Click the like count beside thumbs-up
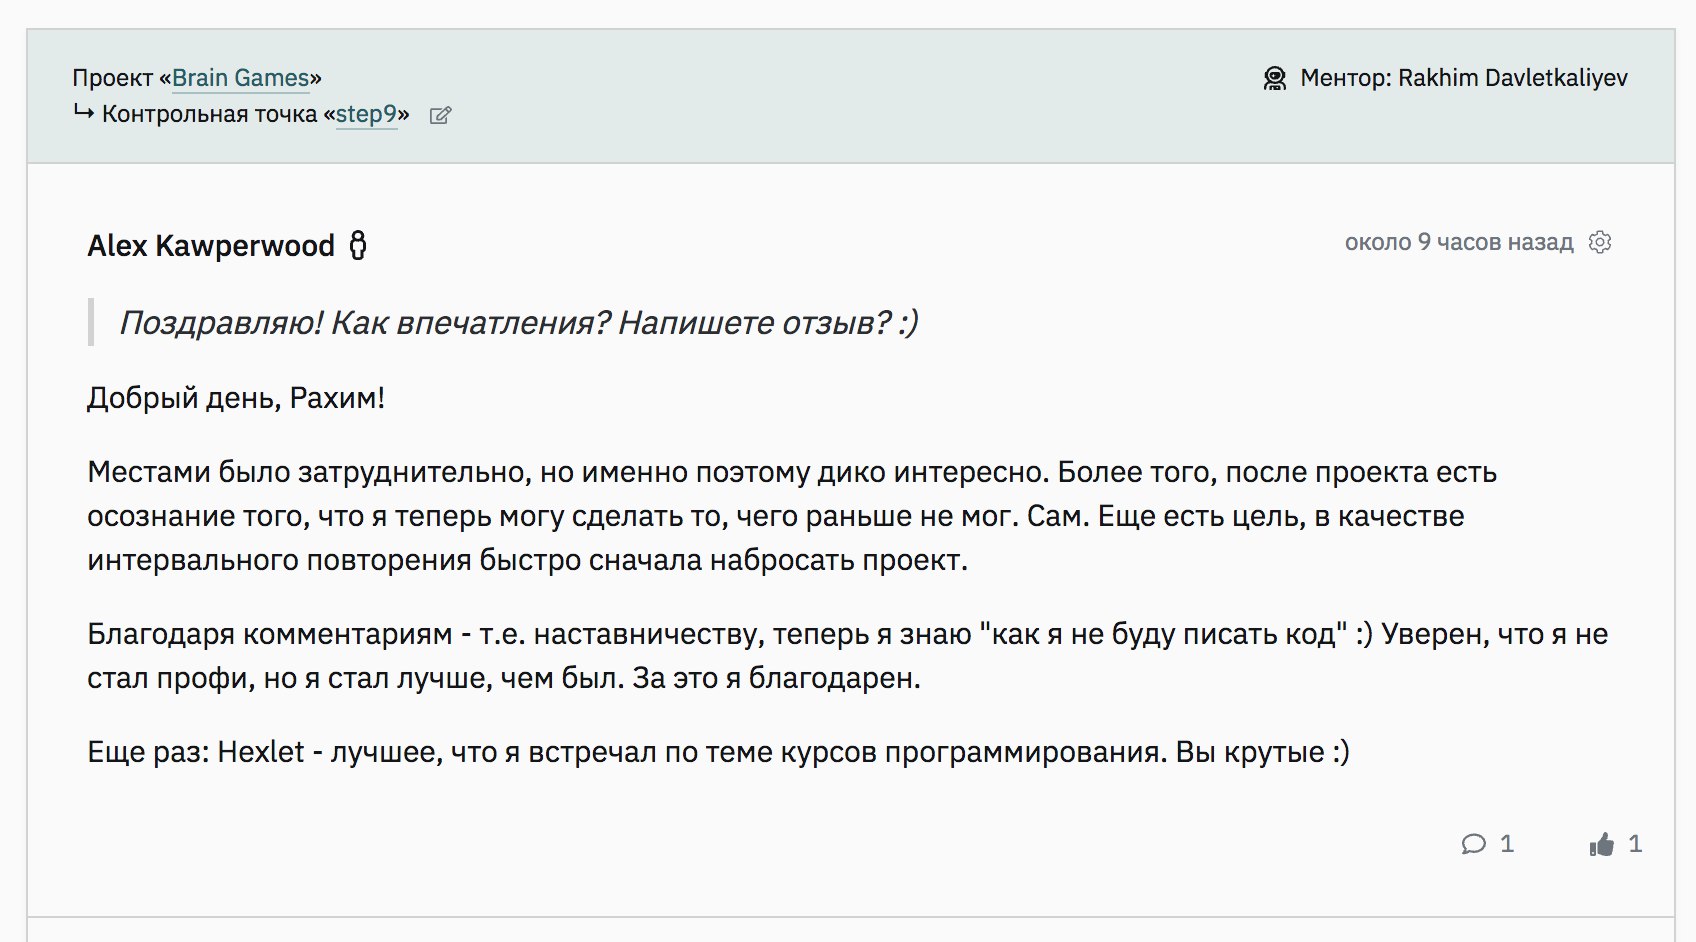 pos(1635,844)
